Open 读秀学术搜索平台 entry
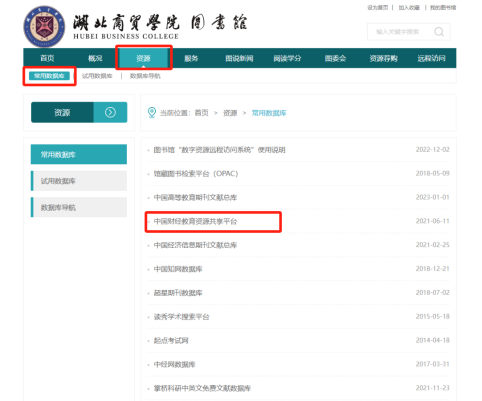The width and height of the screenshot is (482, 401). tap(181, 317)
